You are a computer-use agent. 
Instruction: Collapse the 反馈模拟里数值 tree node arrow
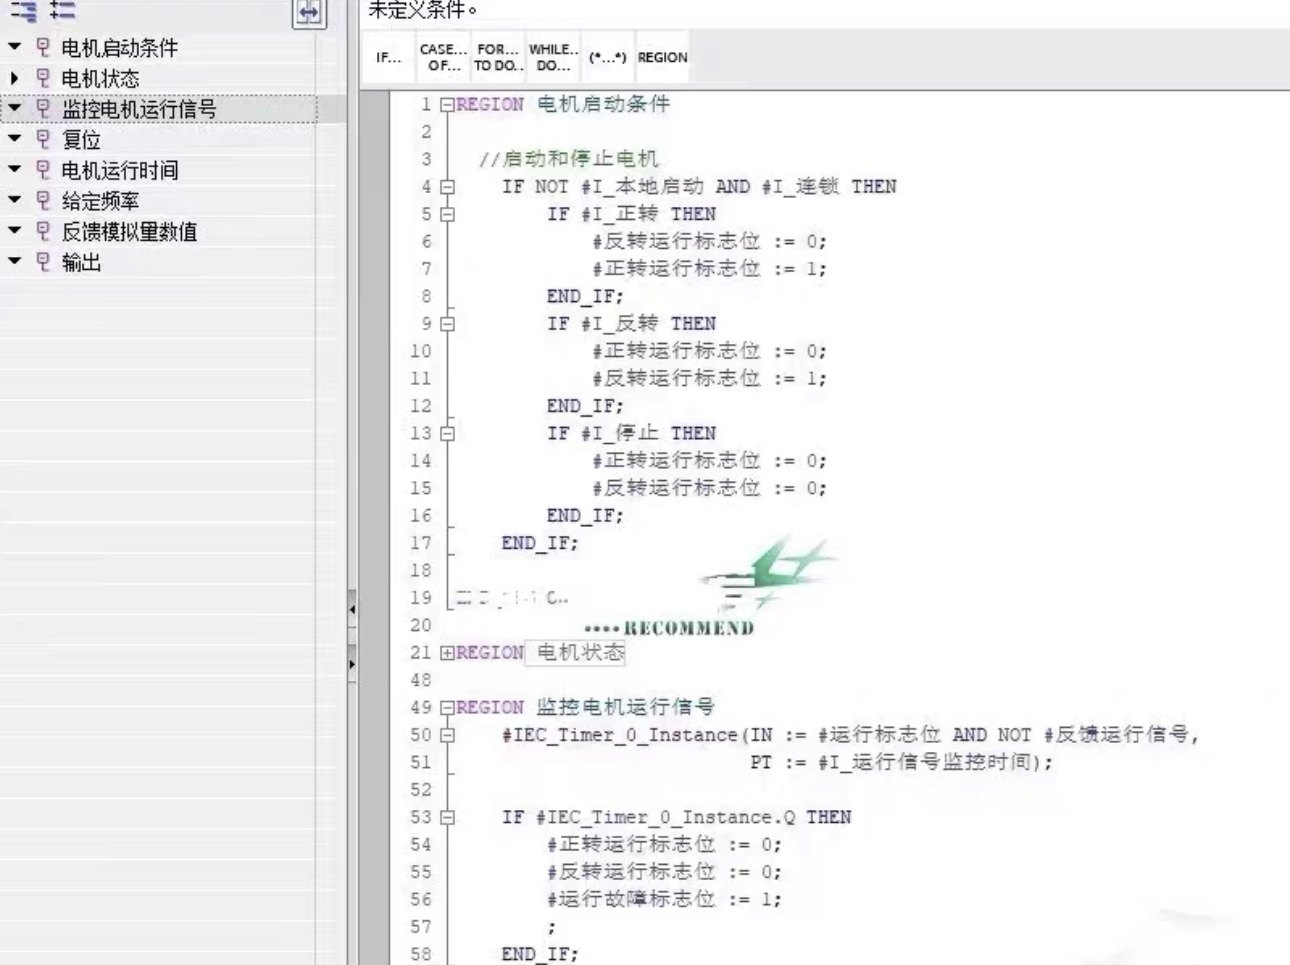[x=14, y=231]
